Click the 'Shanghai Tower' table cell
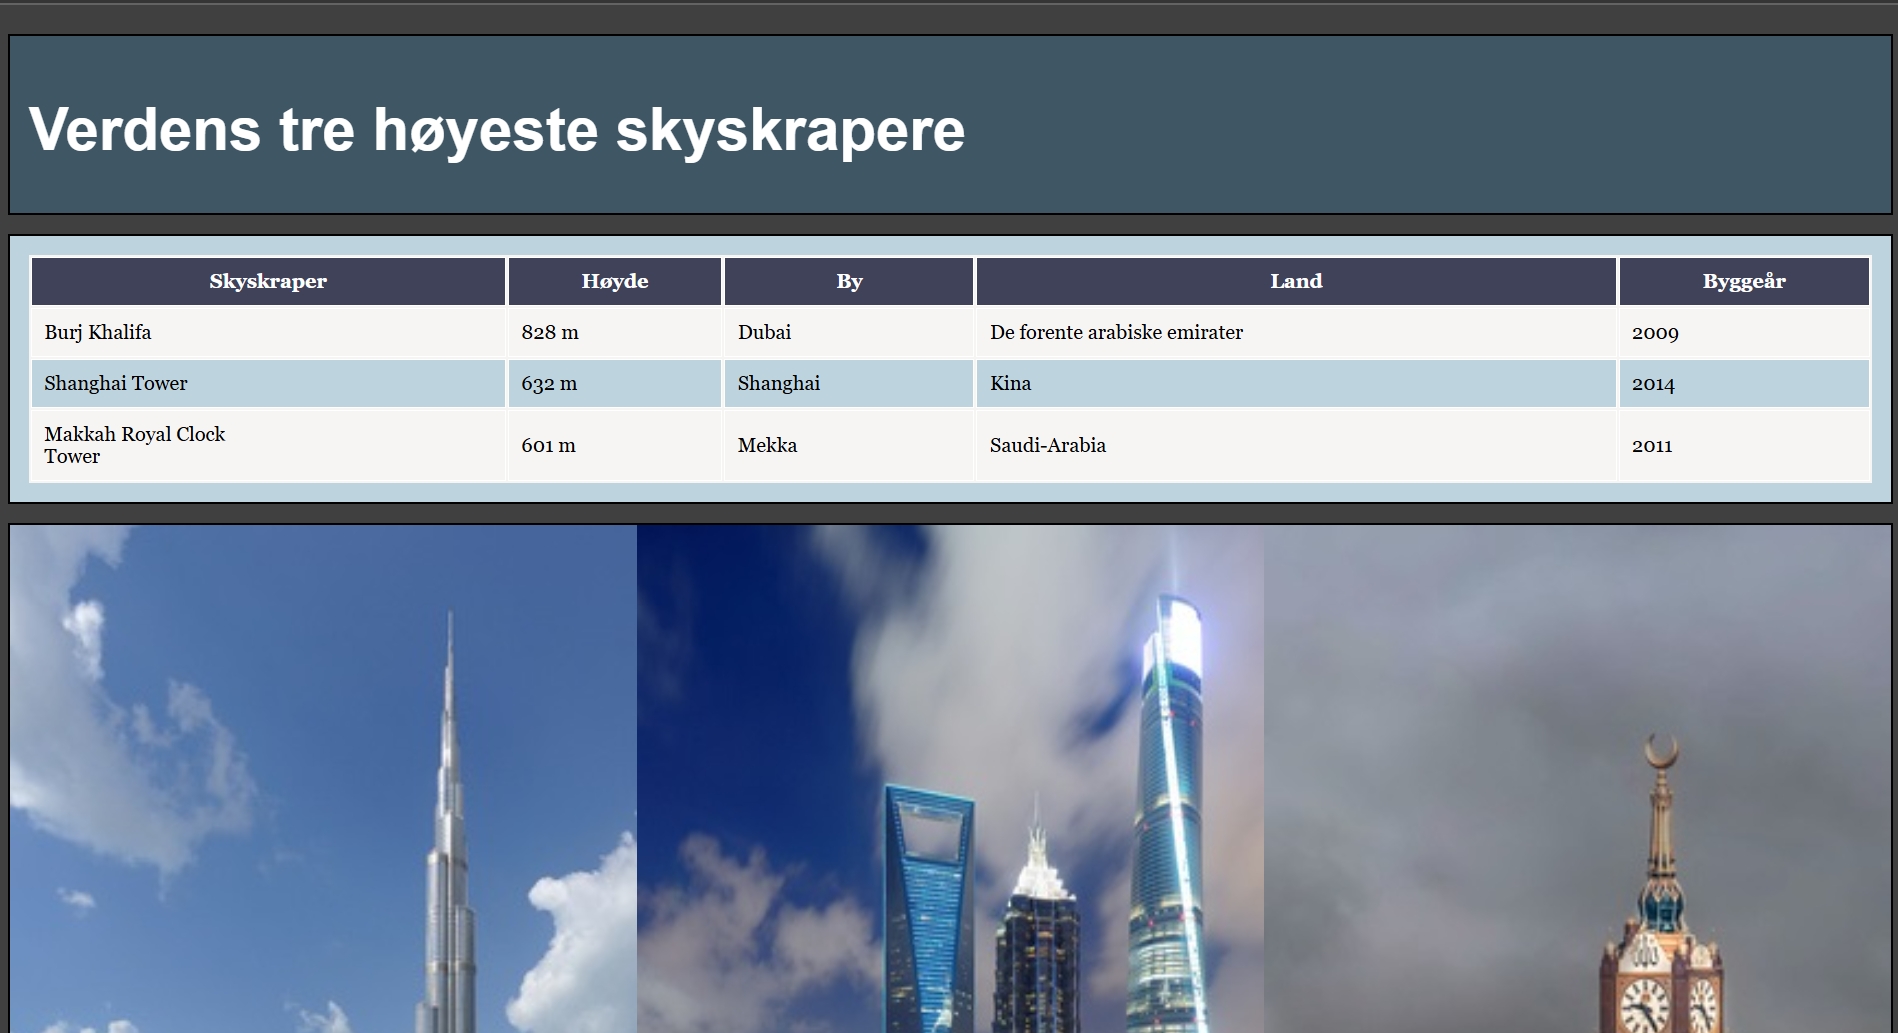Viewport: 1898px width, 1033px height. tap(116, 384)
